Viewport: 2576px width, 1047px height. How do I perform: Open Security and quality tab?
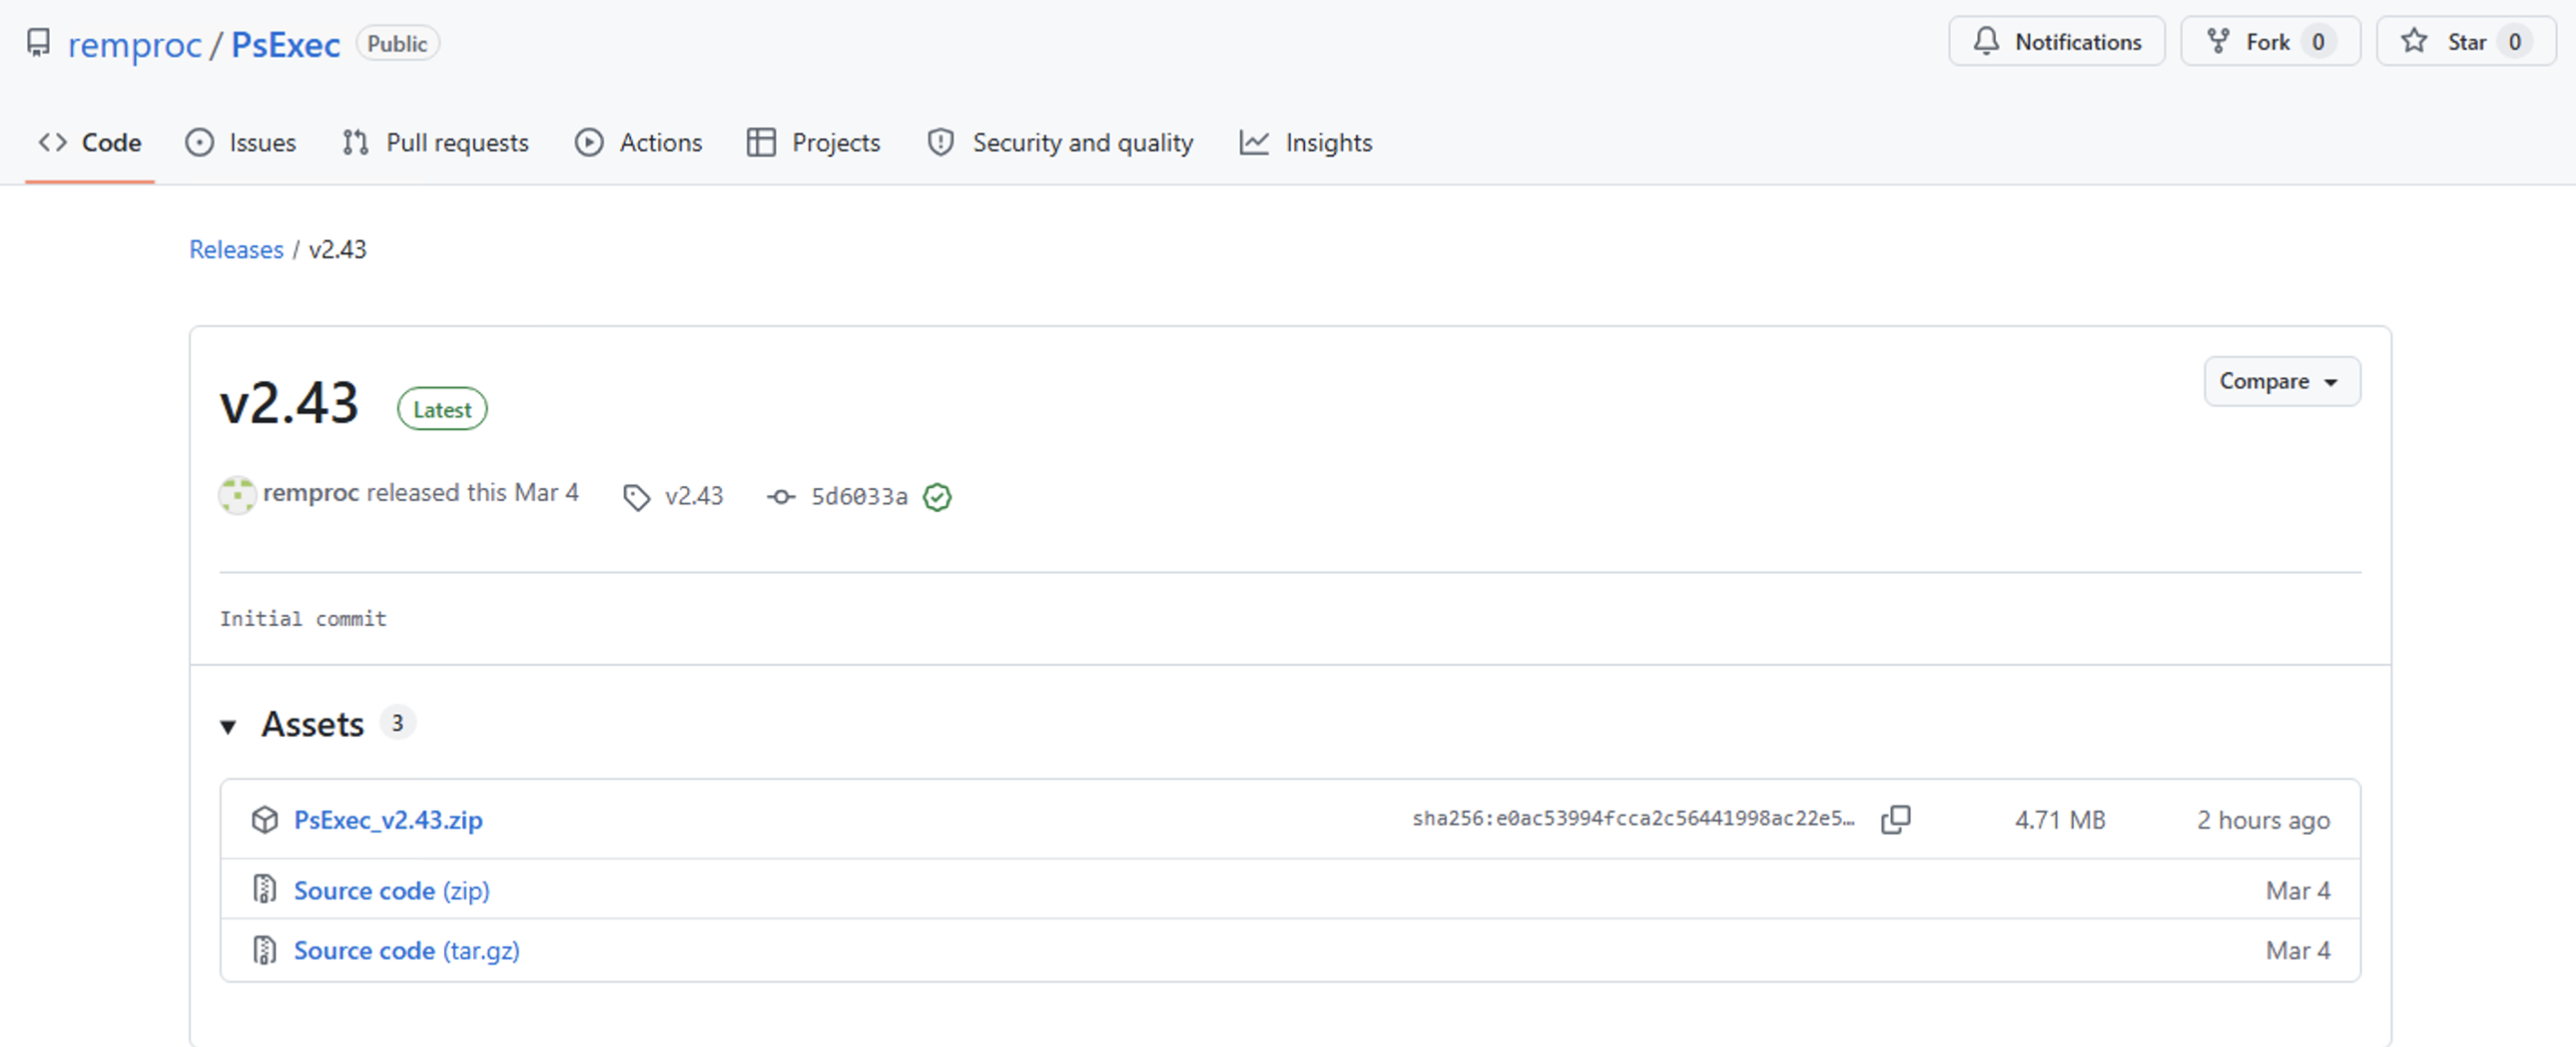coord(1060,143)
